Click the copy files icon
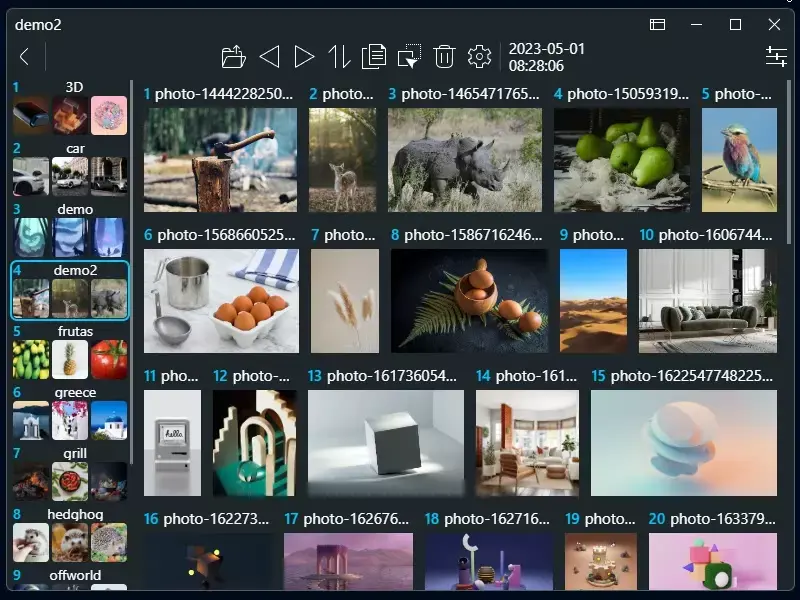Screen dimensions: 800x600 point(374,57)
